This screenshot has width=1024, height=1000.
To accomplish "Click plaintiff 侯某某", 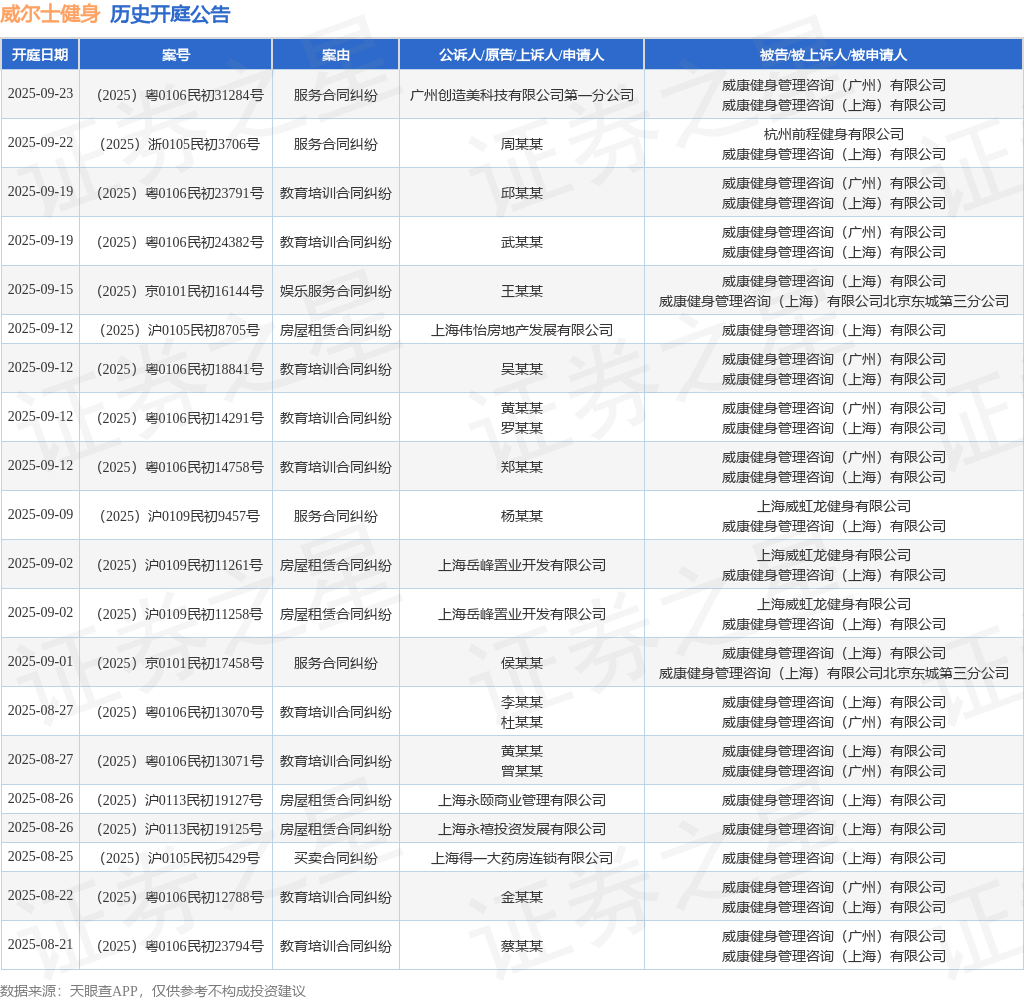I will 522,664.
